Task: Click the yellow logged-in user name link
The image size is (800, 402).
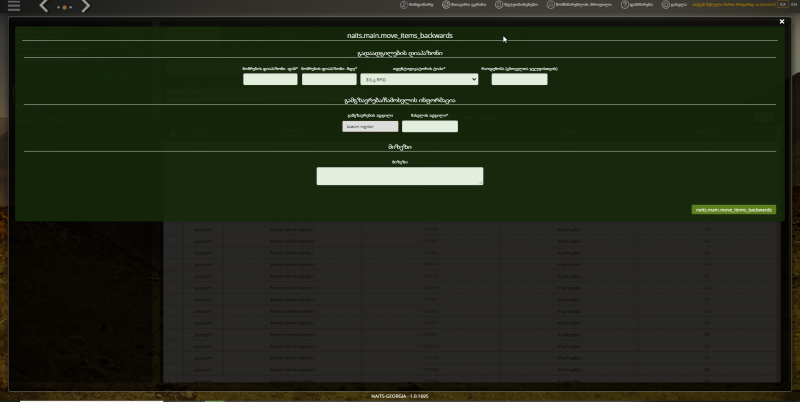Action: coord(734,5)
